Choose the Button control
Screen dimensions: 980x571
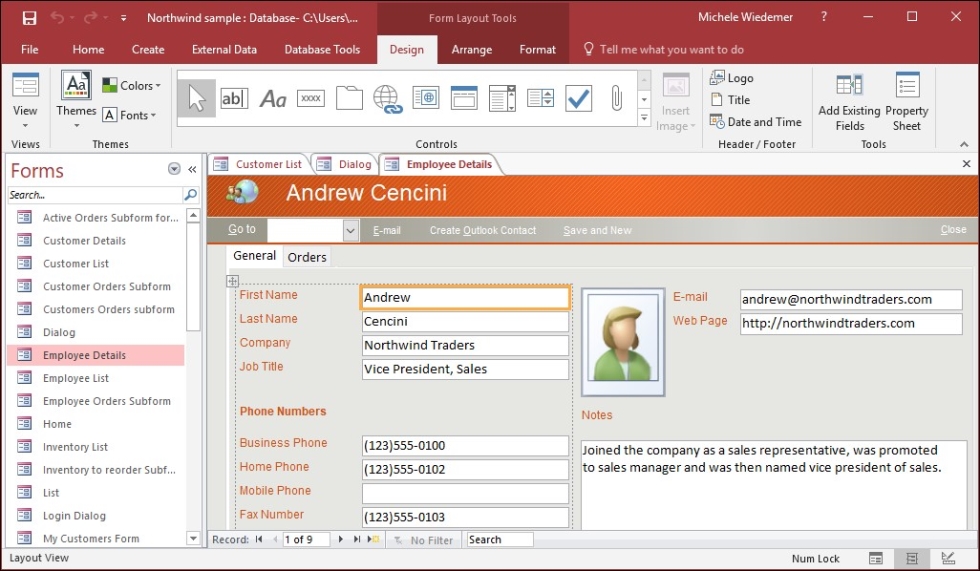point(311,99)
